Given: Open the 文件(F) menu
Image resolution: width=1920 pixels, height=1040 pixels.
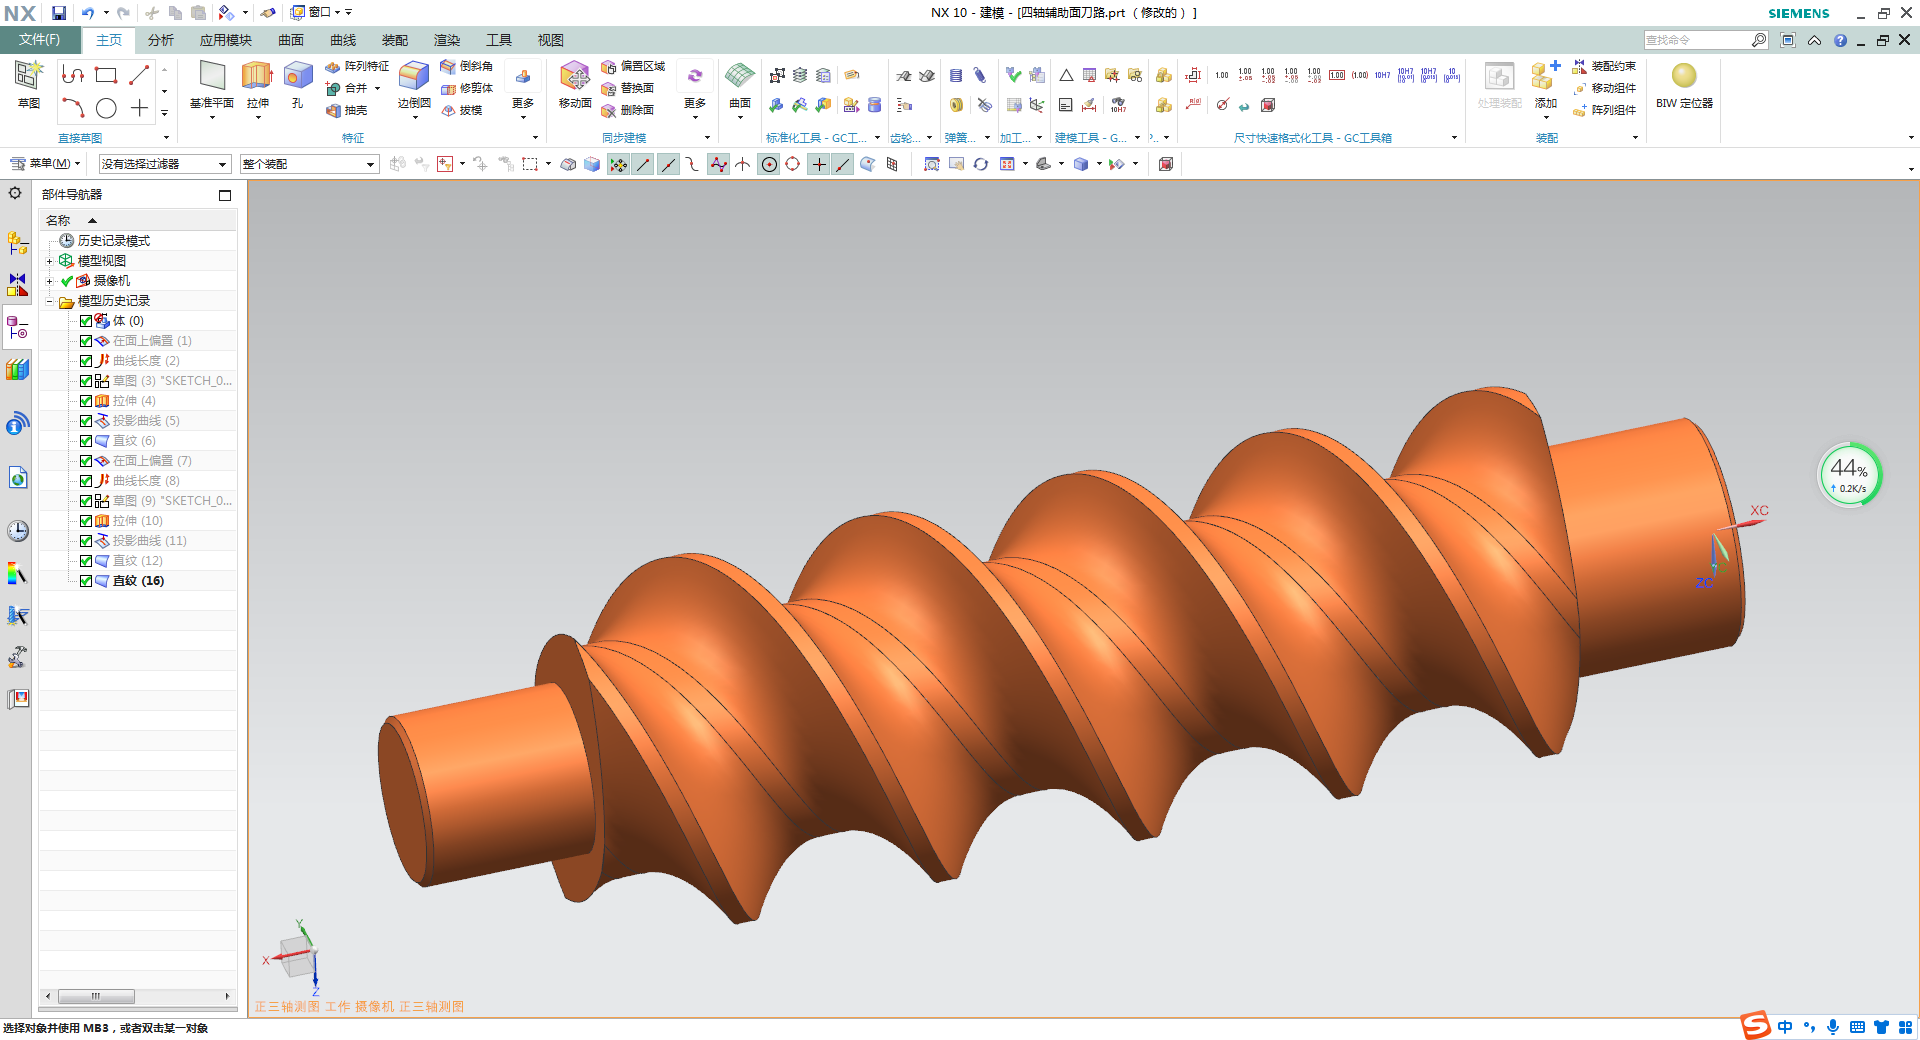Looking at the screenshot, I should point(40,40).
